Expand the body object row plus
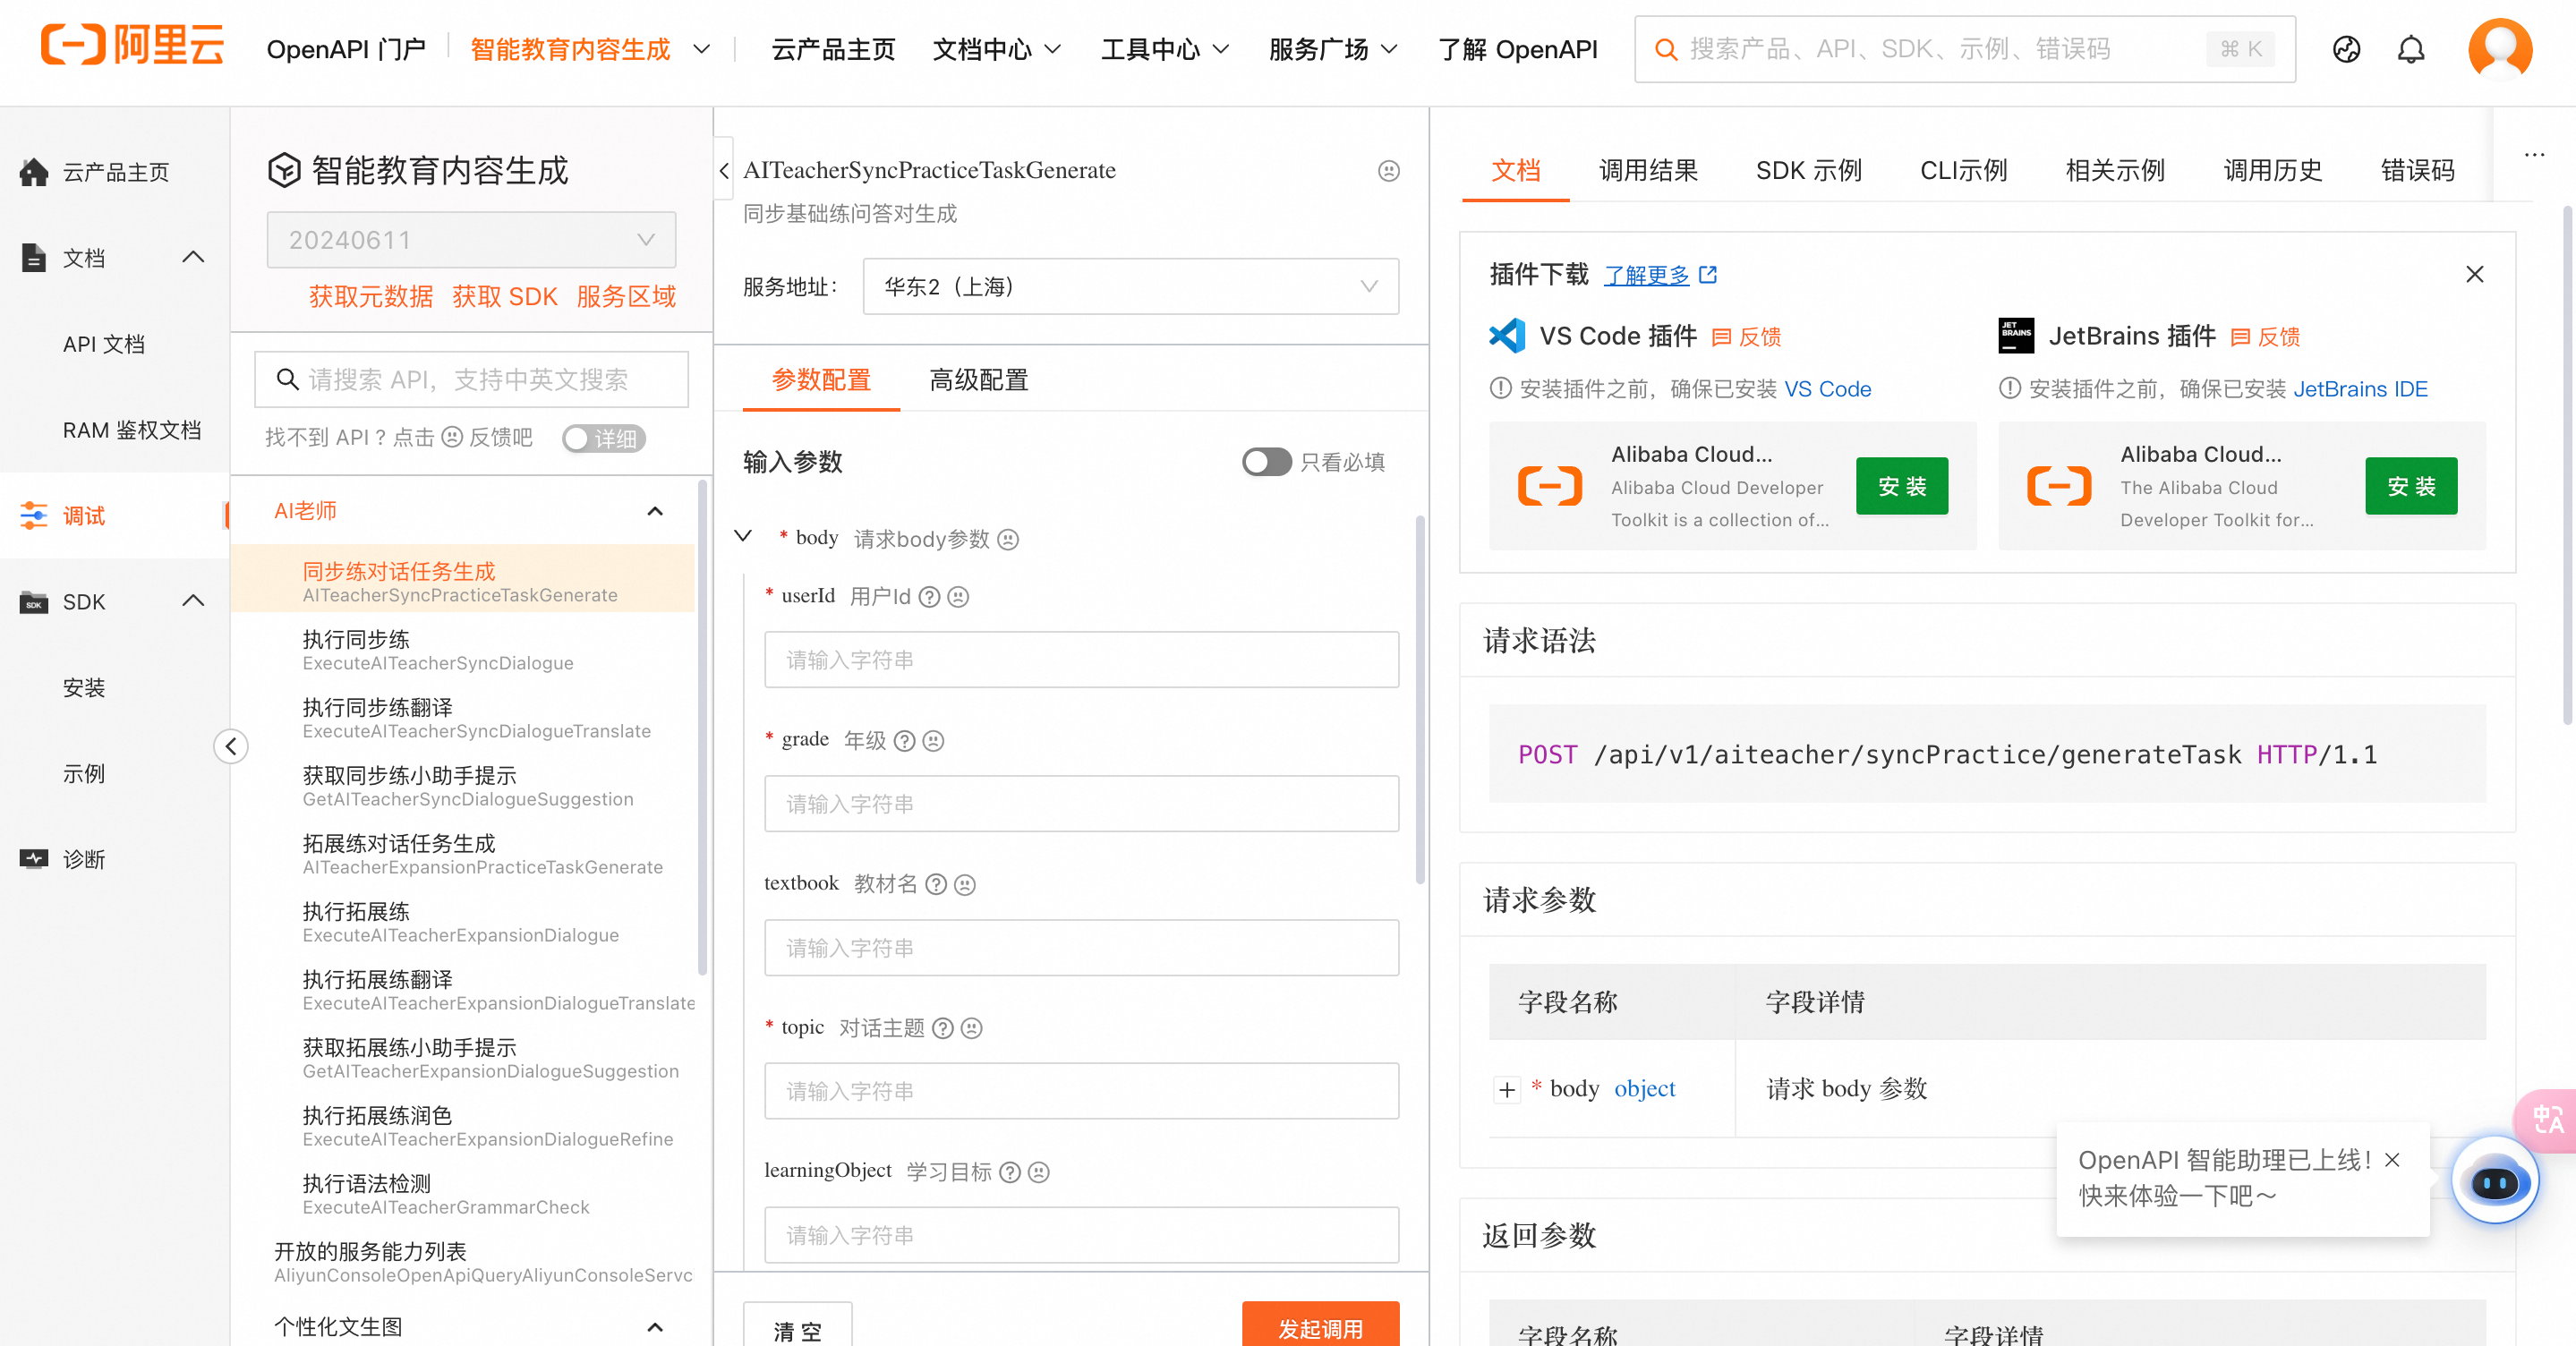The height and width of the screenshot is (1346, 2576). [x=1507, y=1089]
